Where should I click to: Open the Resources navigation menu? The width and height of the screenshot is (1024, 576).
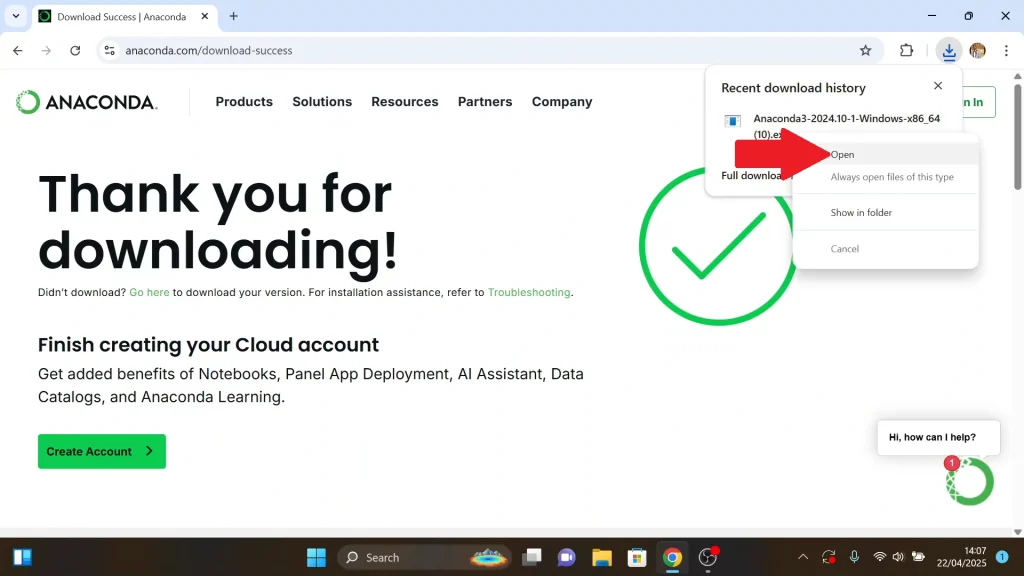coord(405,102)
